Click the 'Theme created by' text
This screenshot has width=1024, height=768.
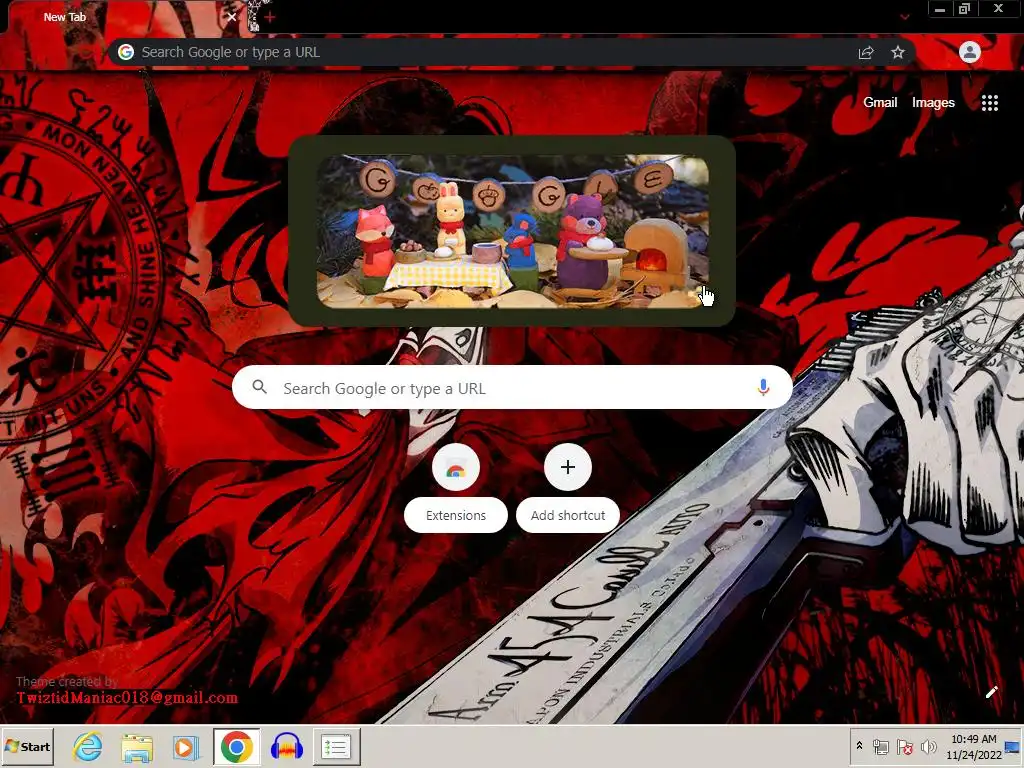(x=67, y=682)
